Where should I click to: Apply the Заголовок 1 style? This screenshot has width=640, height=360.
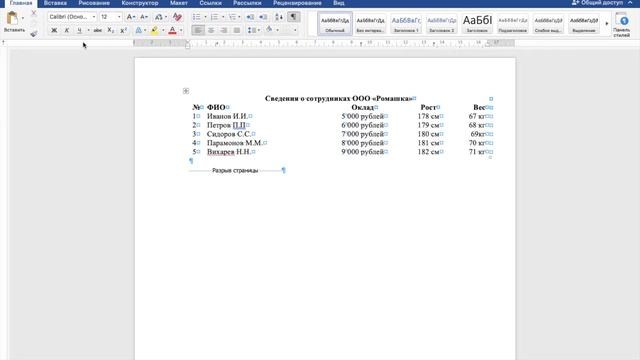[x=406, y=23]
